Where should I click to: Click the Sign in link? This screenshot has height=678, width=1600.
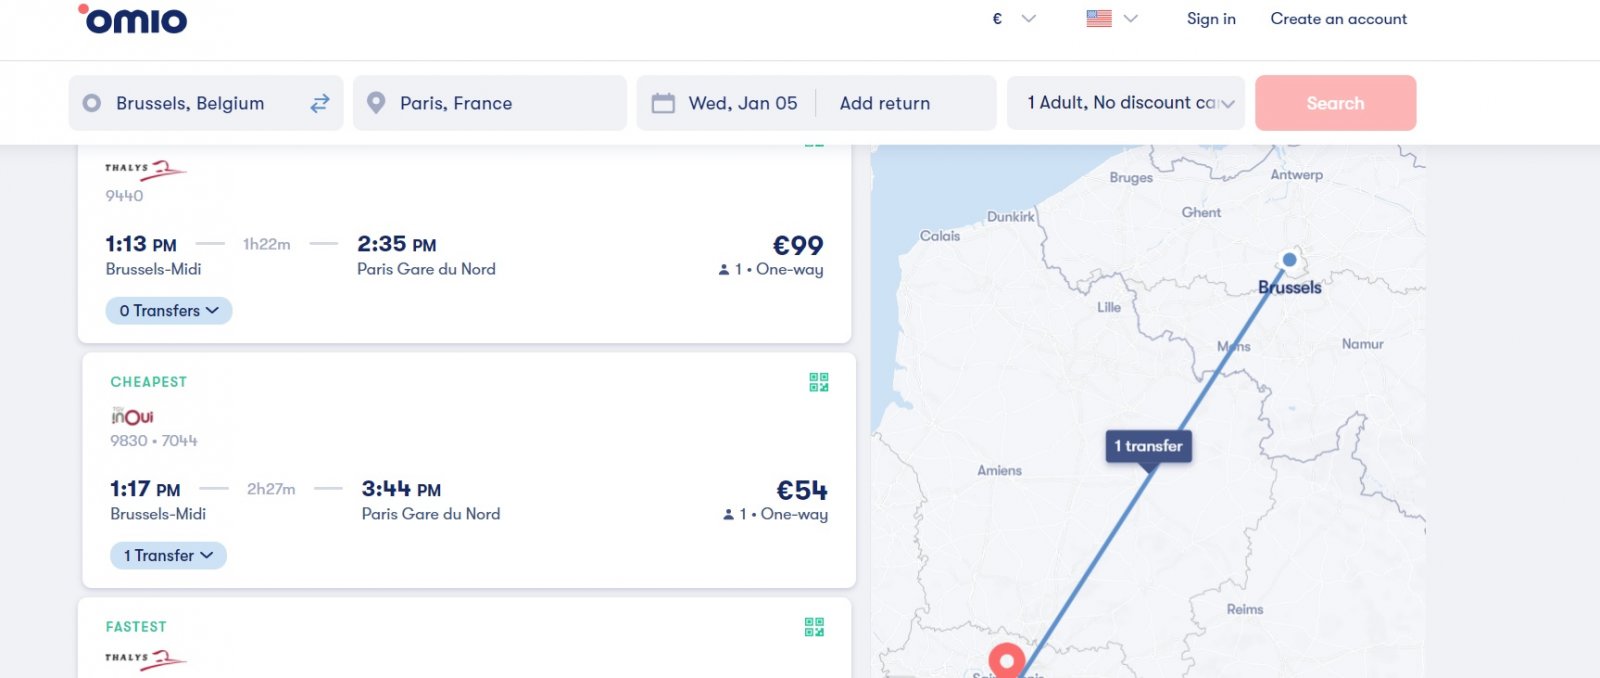tap(1211, 19)
